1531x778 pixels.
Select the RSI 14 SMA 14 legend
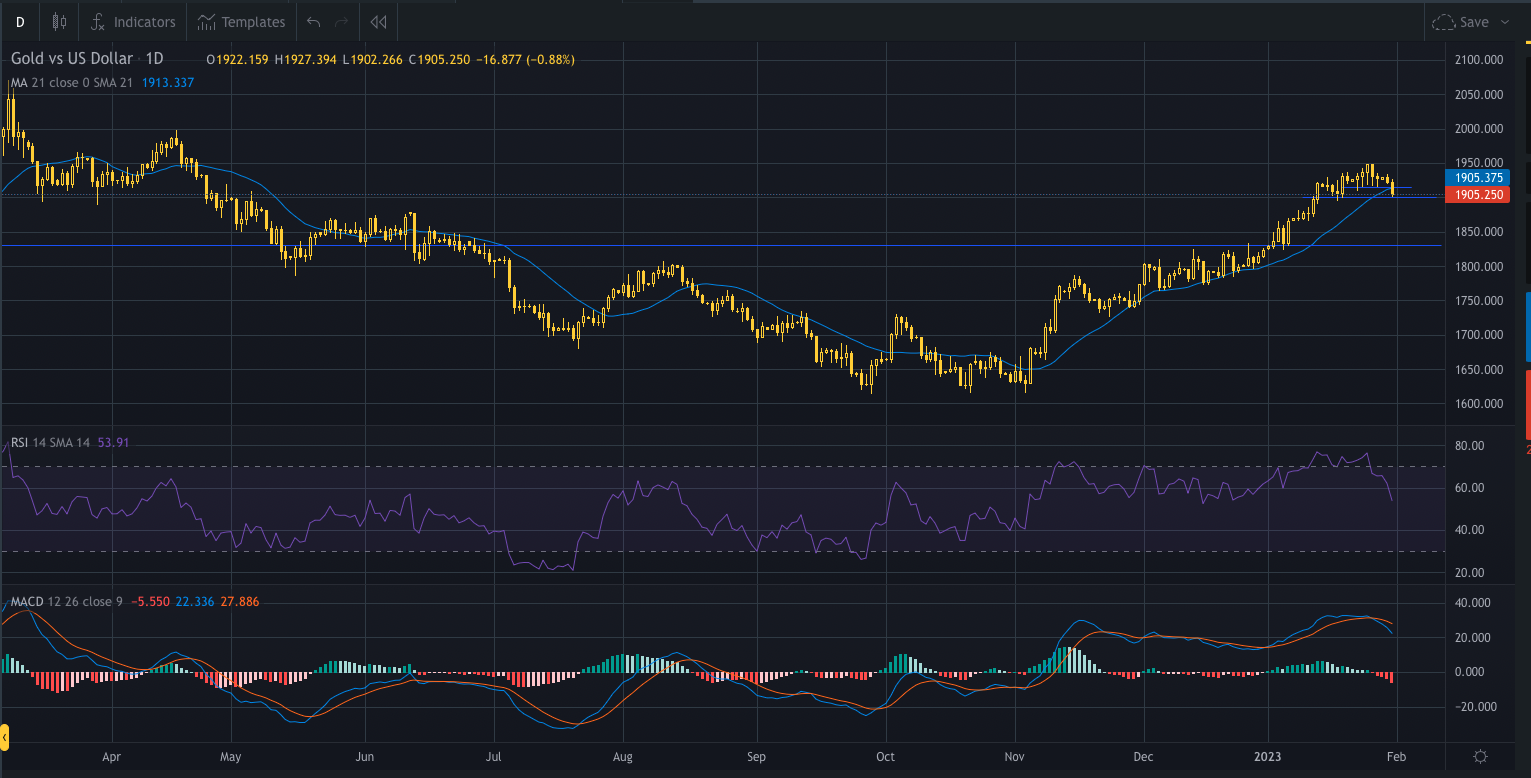click(x=51, y=442)
